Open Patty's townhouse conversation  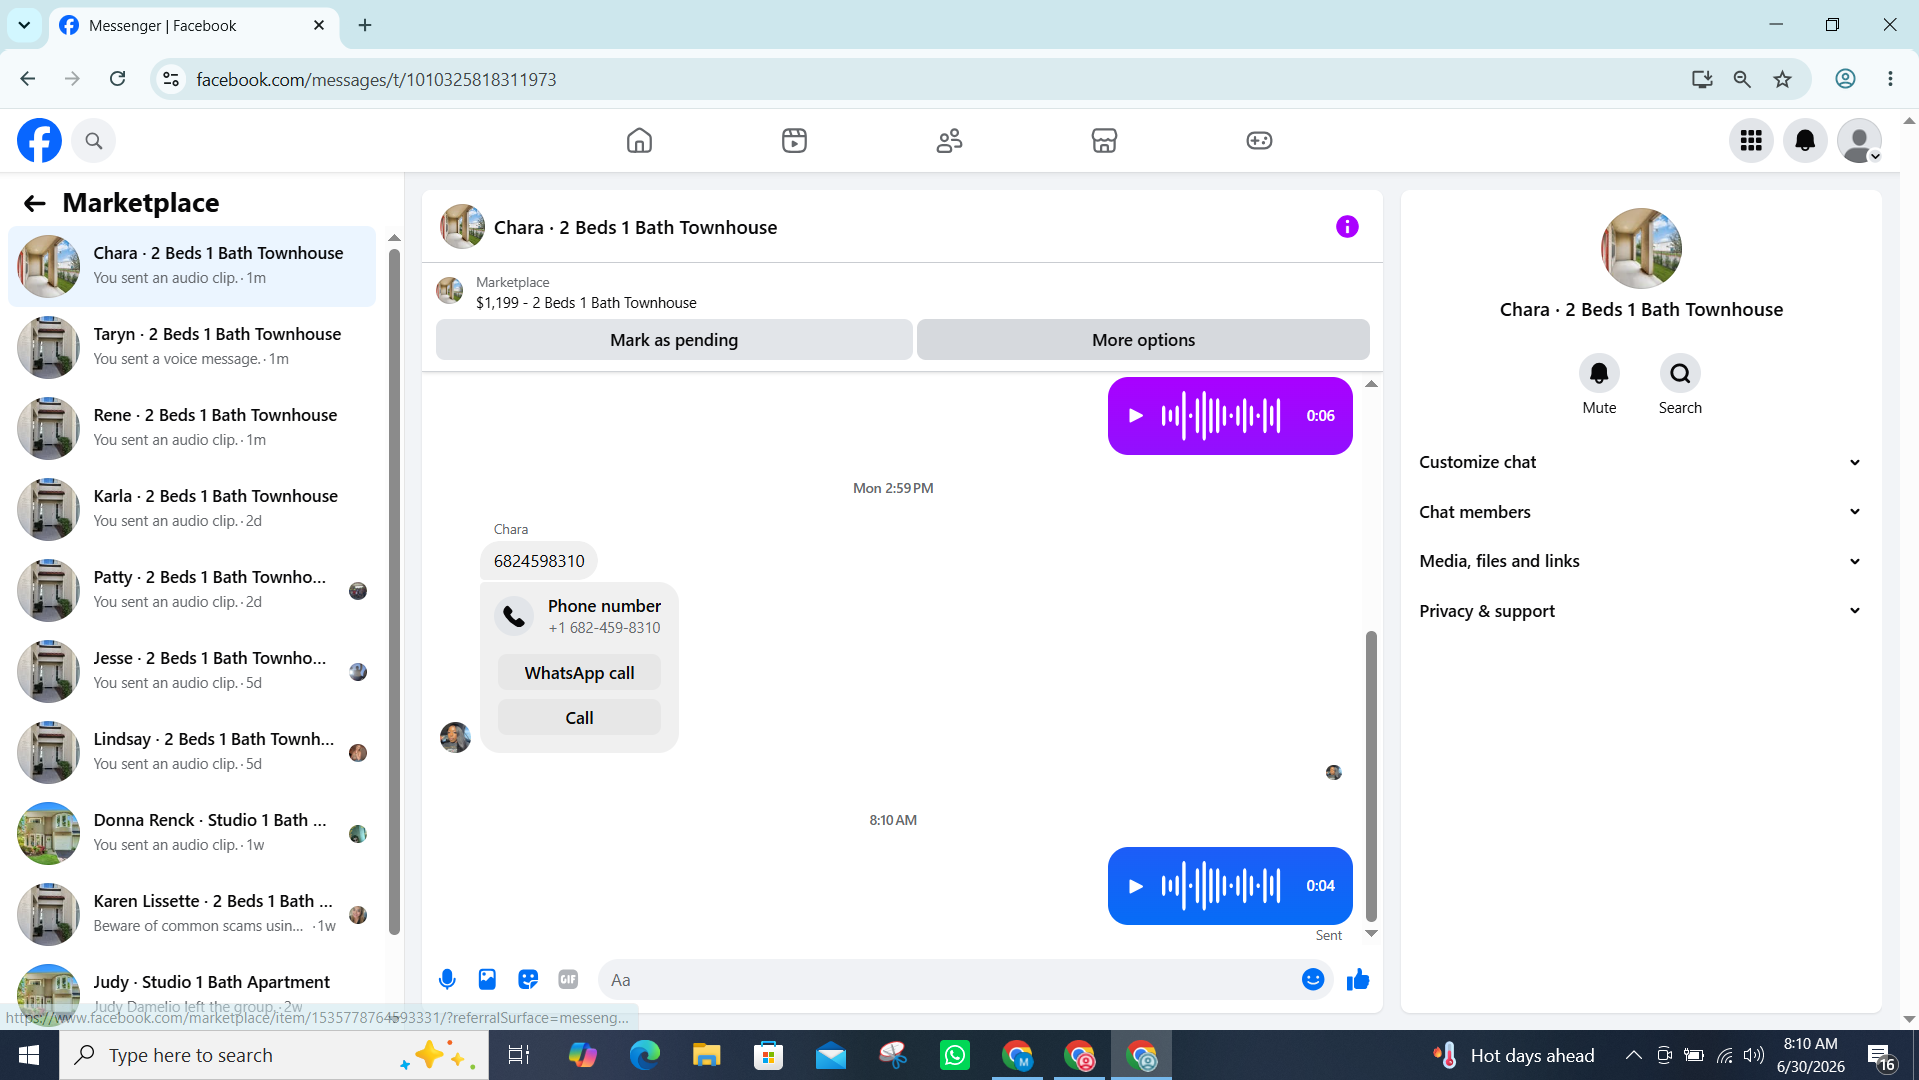coord(192,590)
